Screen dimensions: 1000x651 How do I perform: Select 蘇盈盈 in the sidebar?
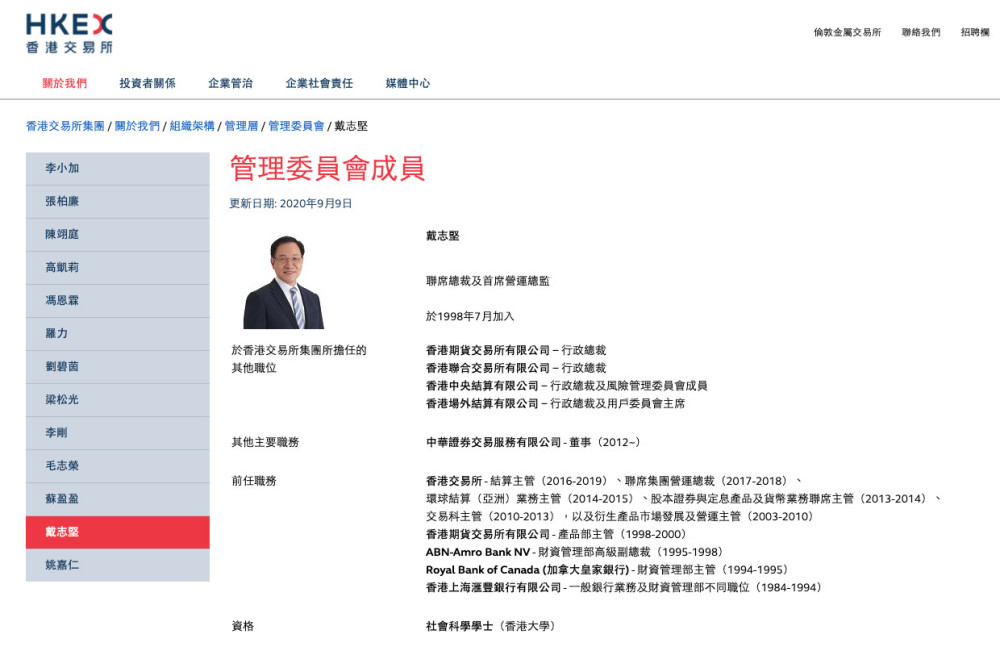[117, 499]
